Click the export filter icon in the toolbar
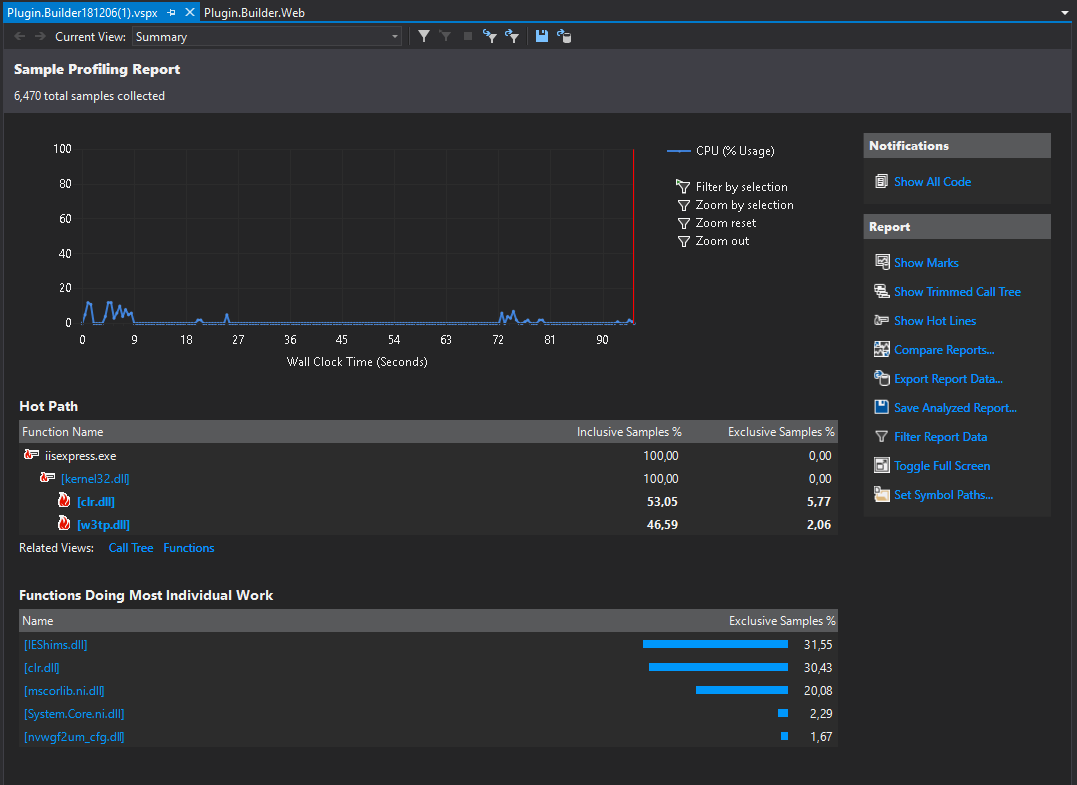The width and height of the screenshot is (1077, 785). 512,36
